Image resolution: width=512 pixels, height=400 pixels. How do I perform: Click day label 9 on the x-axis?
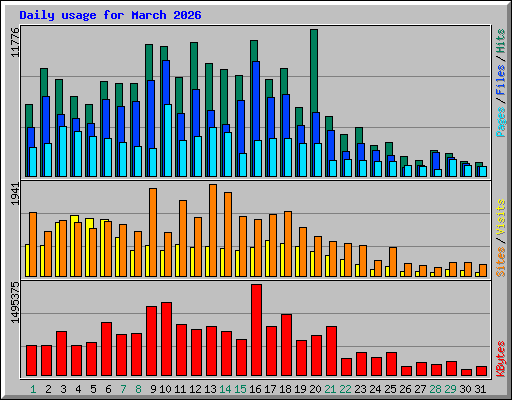153,389
